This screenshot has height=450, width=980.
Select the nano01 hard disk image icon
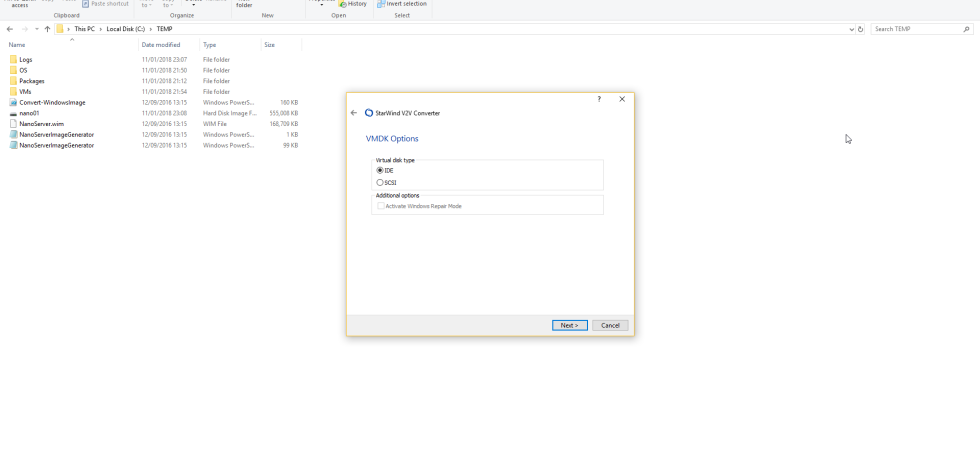[x=13, y=113]
